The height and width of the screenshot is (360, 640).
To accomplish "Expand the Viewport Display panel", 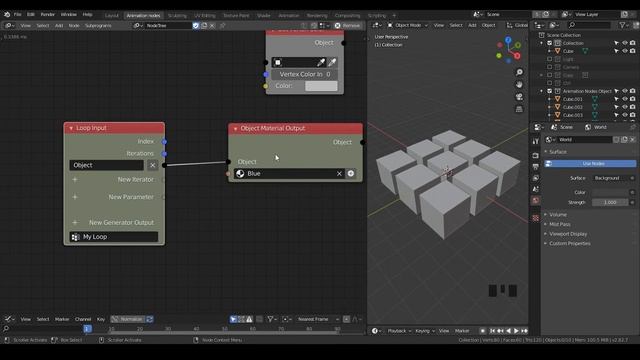I will 568,234.
